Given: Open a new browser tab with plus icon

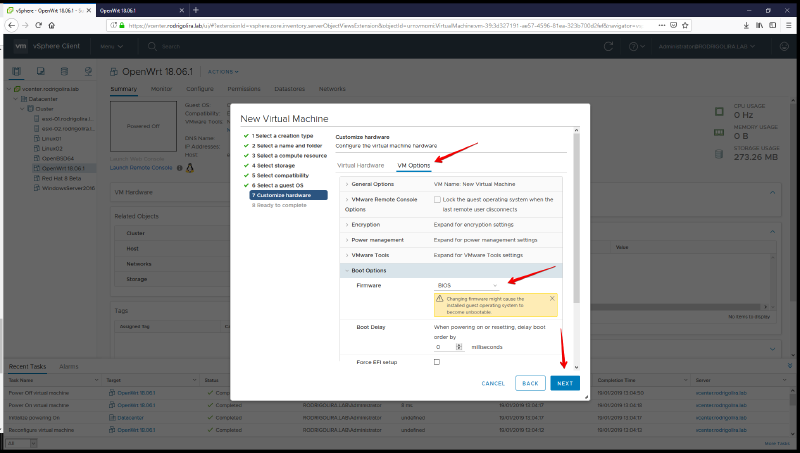Looking at the screenshot, I should click(196, 9).
